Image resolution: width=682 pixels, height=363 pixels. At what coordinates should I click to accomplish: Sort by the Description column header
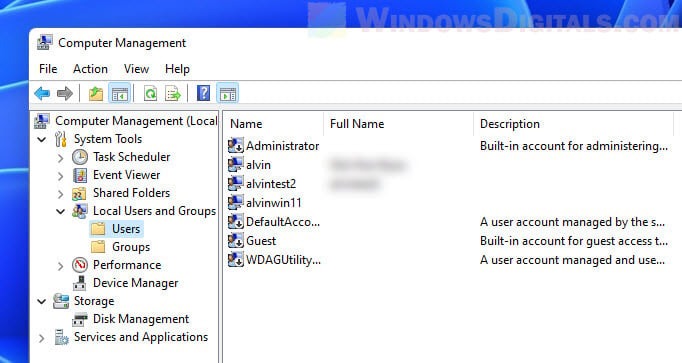point(573,124)
